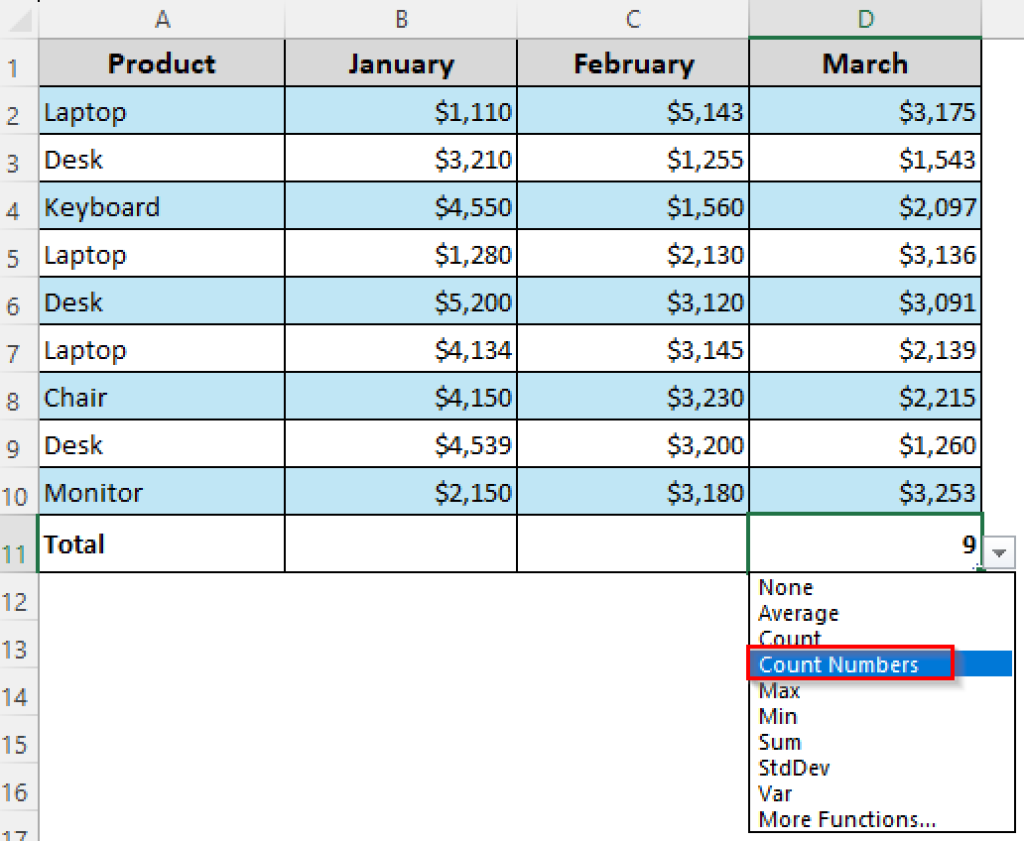Choose Average from the function dropdown
The image size is (1024, 841).
coord(798,613)
